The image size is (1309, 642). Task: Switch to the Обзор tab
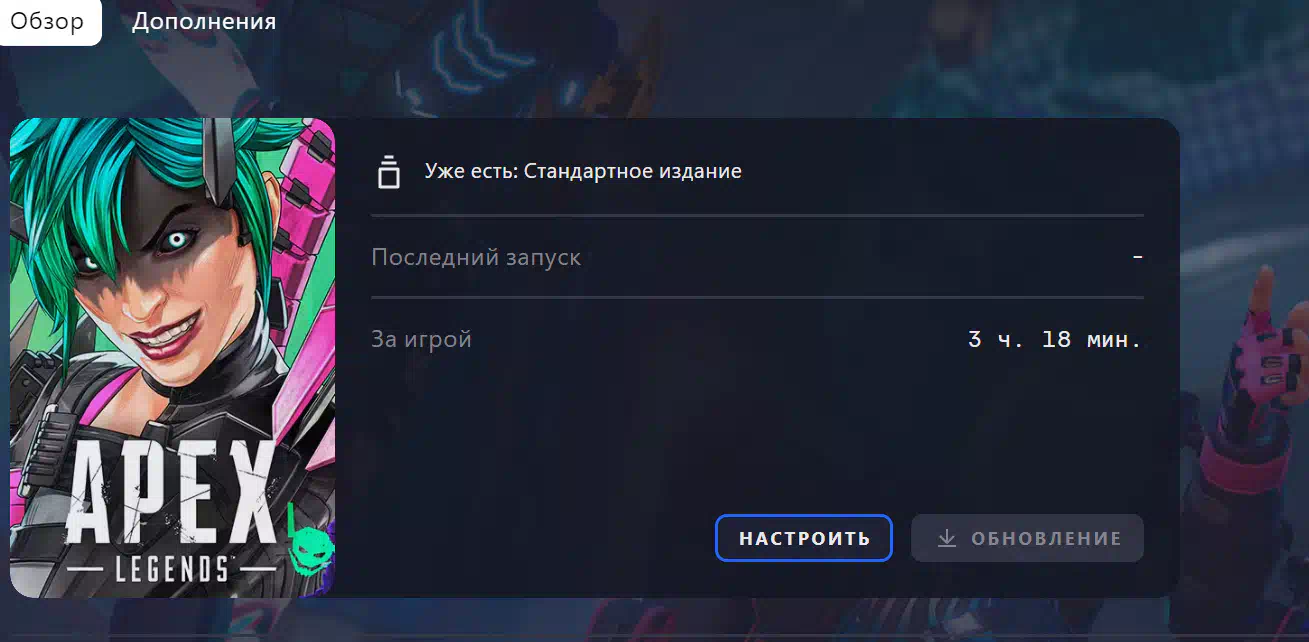(x=47, y=21)
